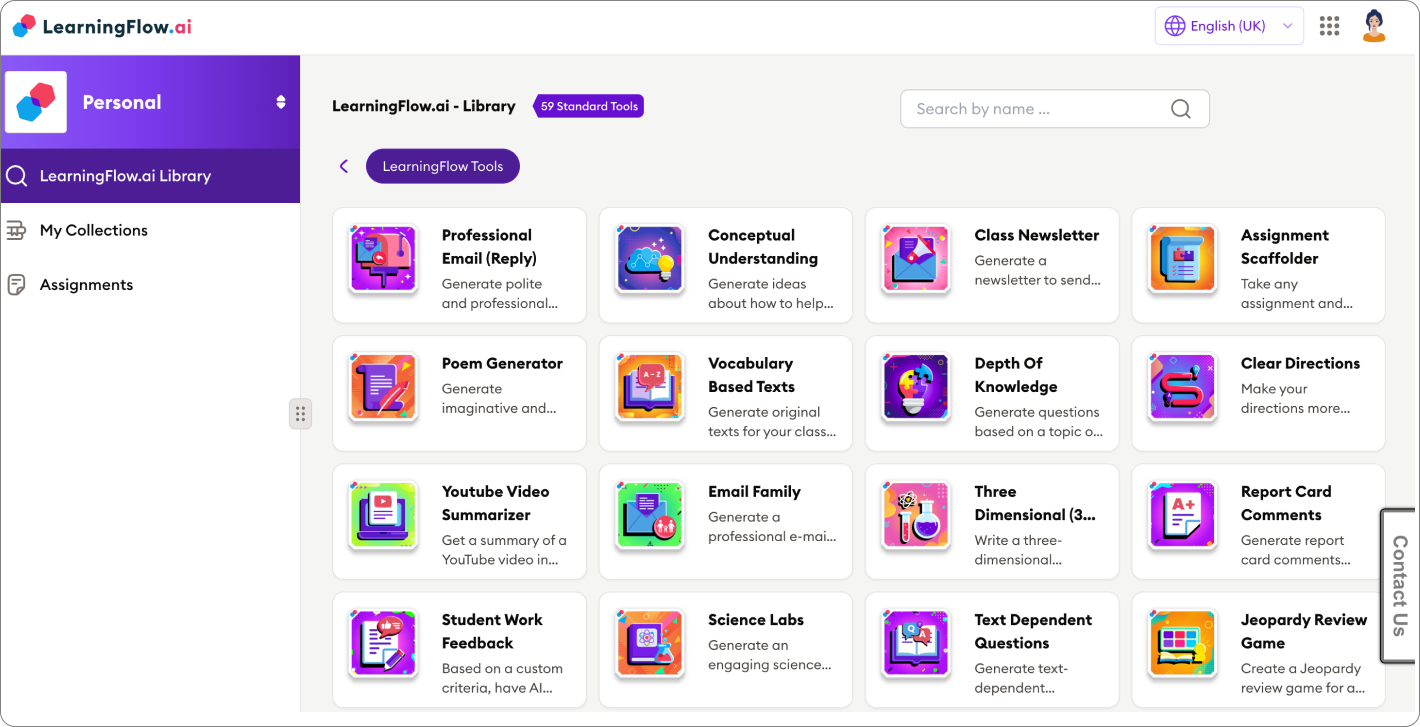Open the Three Dimensional tool icon

[916, 515]
